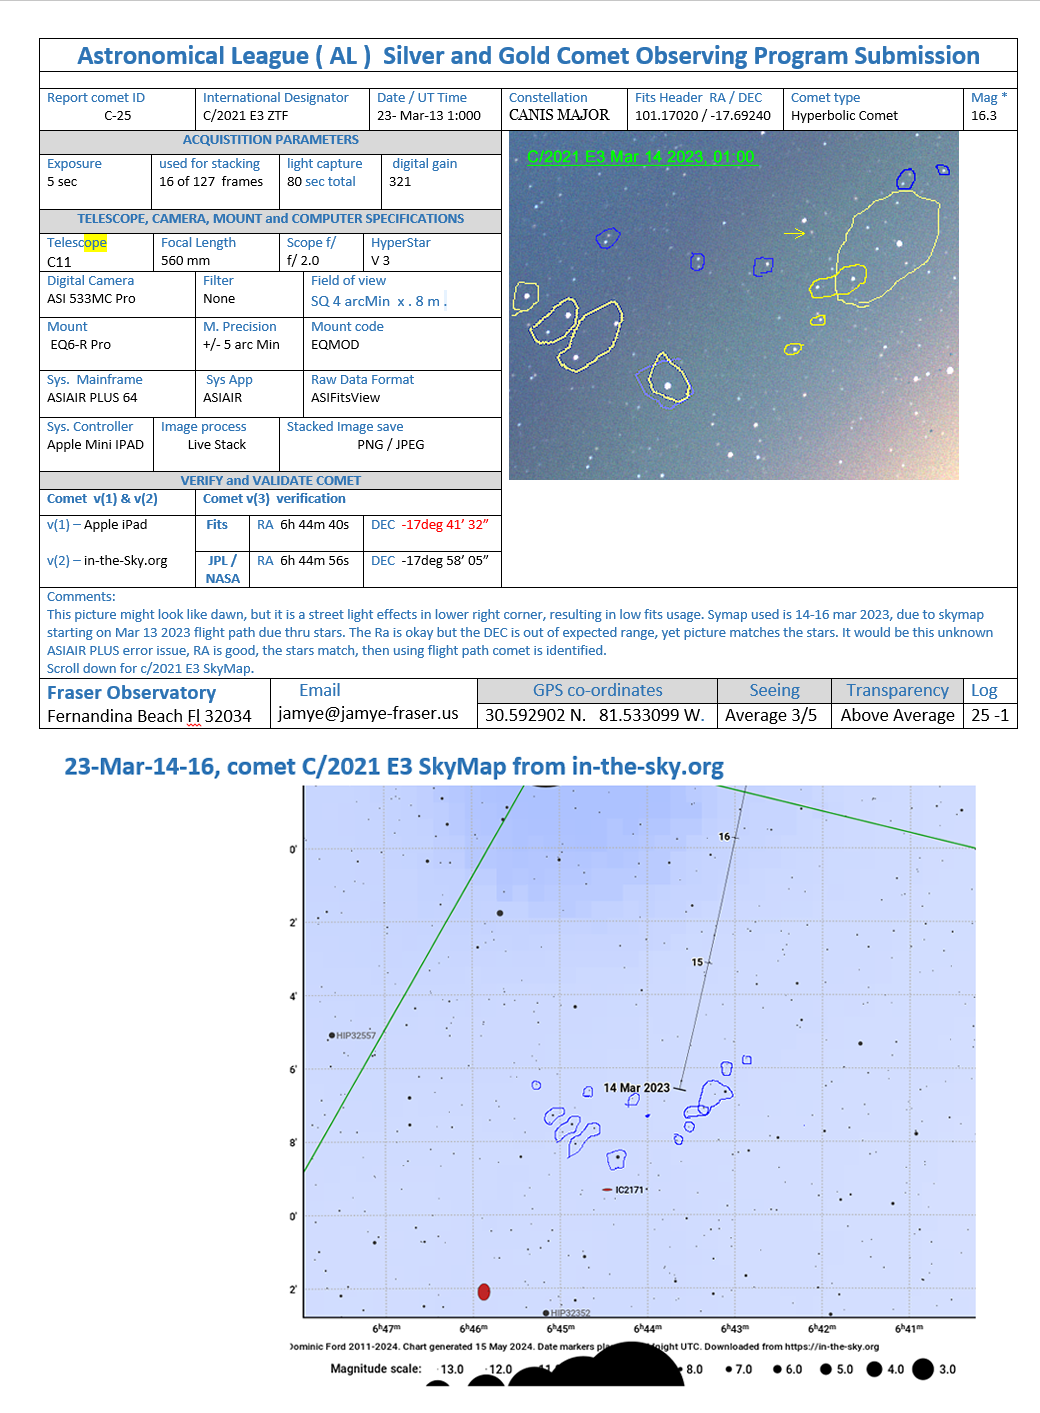Screen dimensions: 1040x1413
Task: Click the red IC2171 marker on the sky map
Action: [x=607, y=1190]
